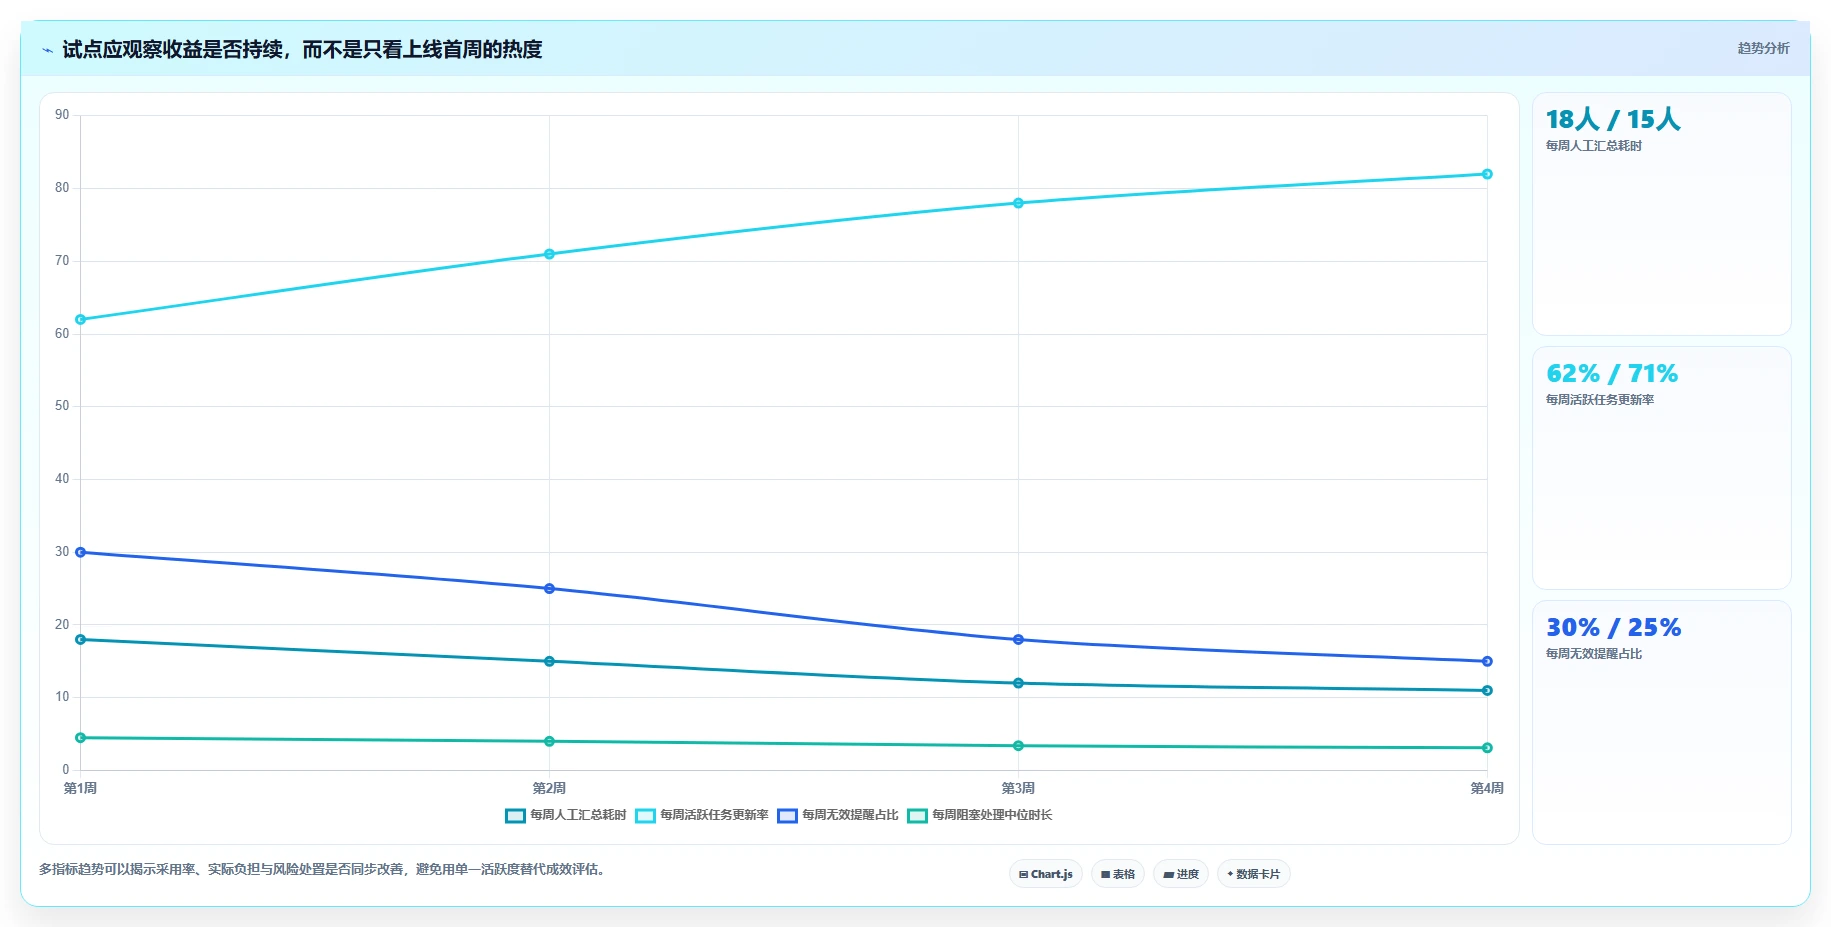This screenshot has height=927, width=1831.
Task: Click the 第3周 x-axis label
Action: (x=1018, y=788)
